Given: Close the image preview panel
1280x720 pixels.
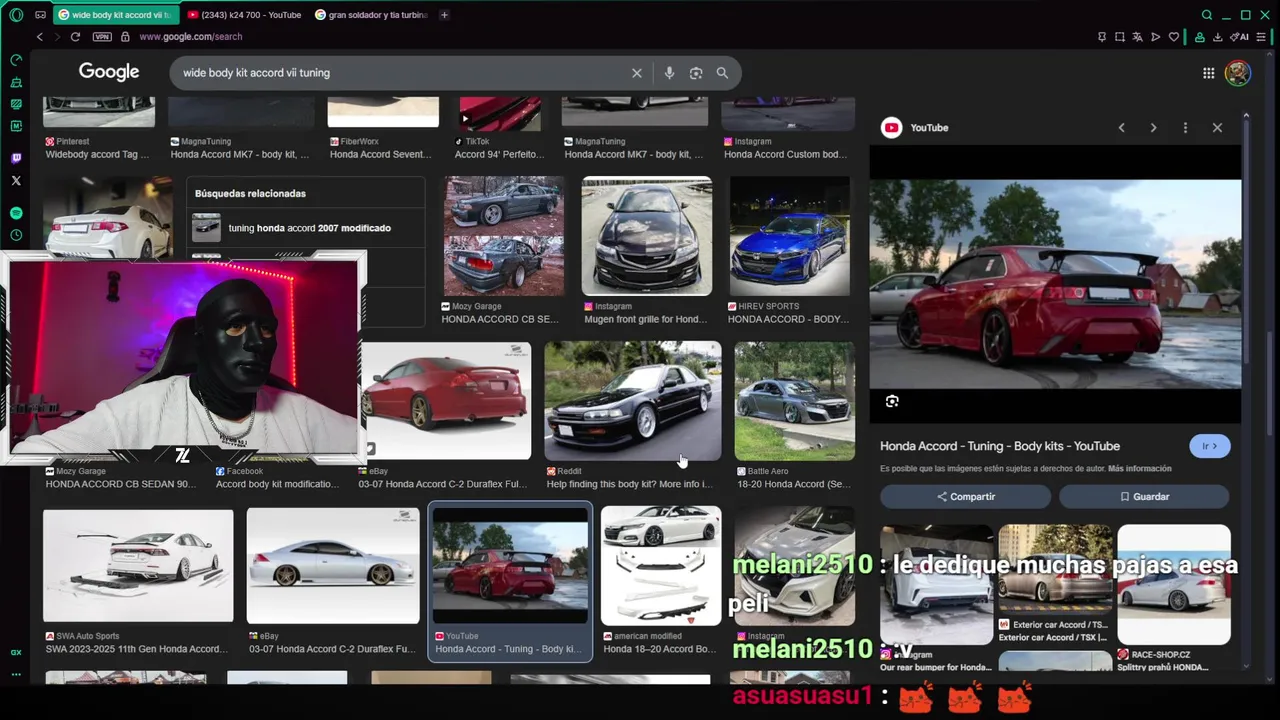Looking at the screenshot, I should (x=1217, y=128).
